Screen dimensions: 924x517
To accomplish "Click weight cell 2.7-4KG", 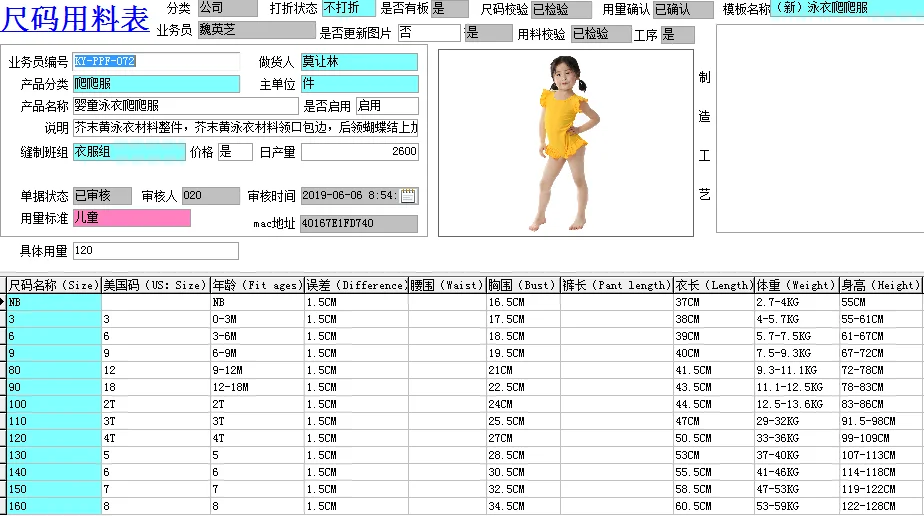I will click(797, 302).
